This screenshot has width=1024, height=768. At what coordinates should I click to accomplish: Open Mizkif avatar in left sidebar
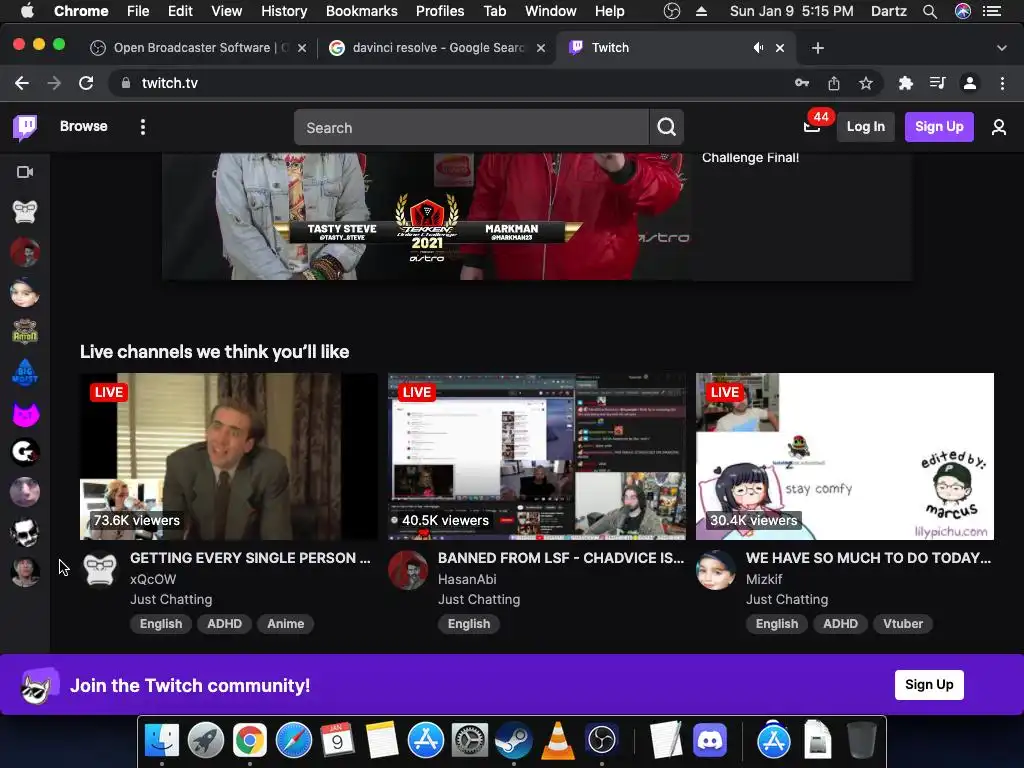pyautogui.click(x=25, y=293)
